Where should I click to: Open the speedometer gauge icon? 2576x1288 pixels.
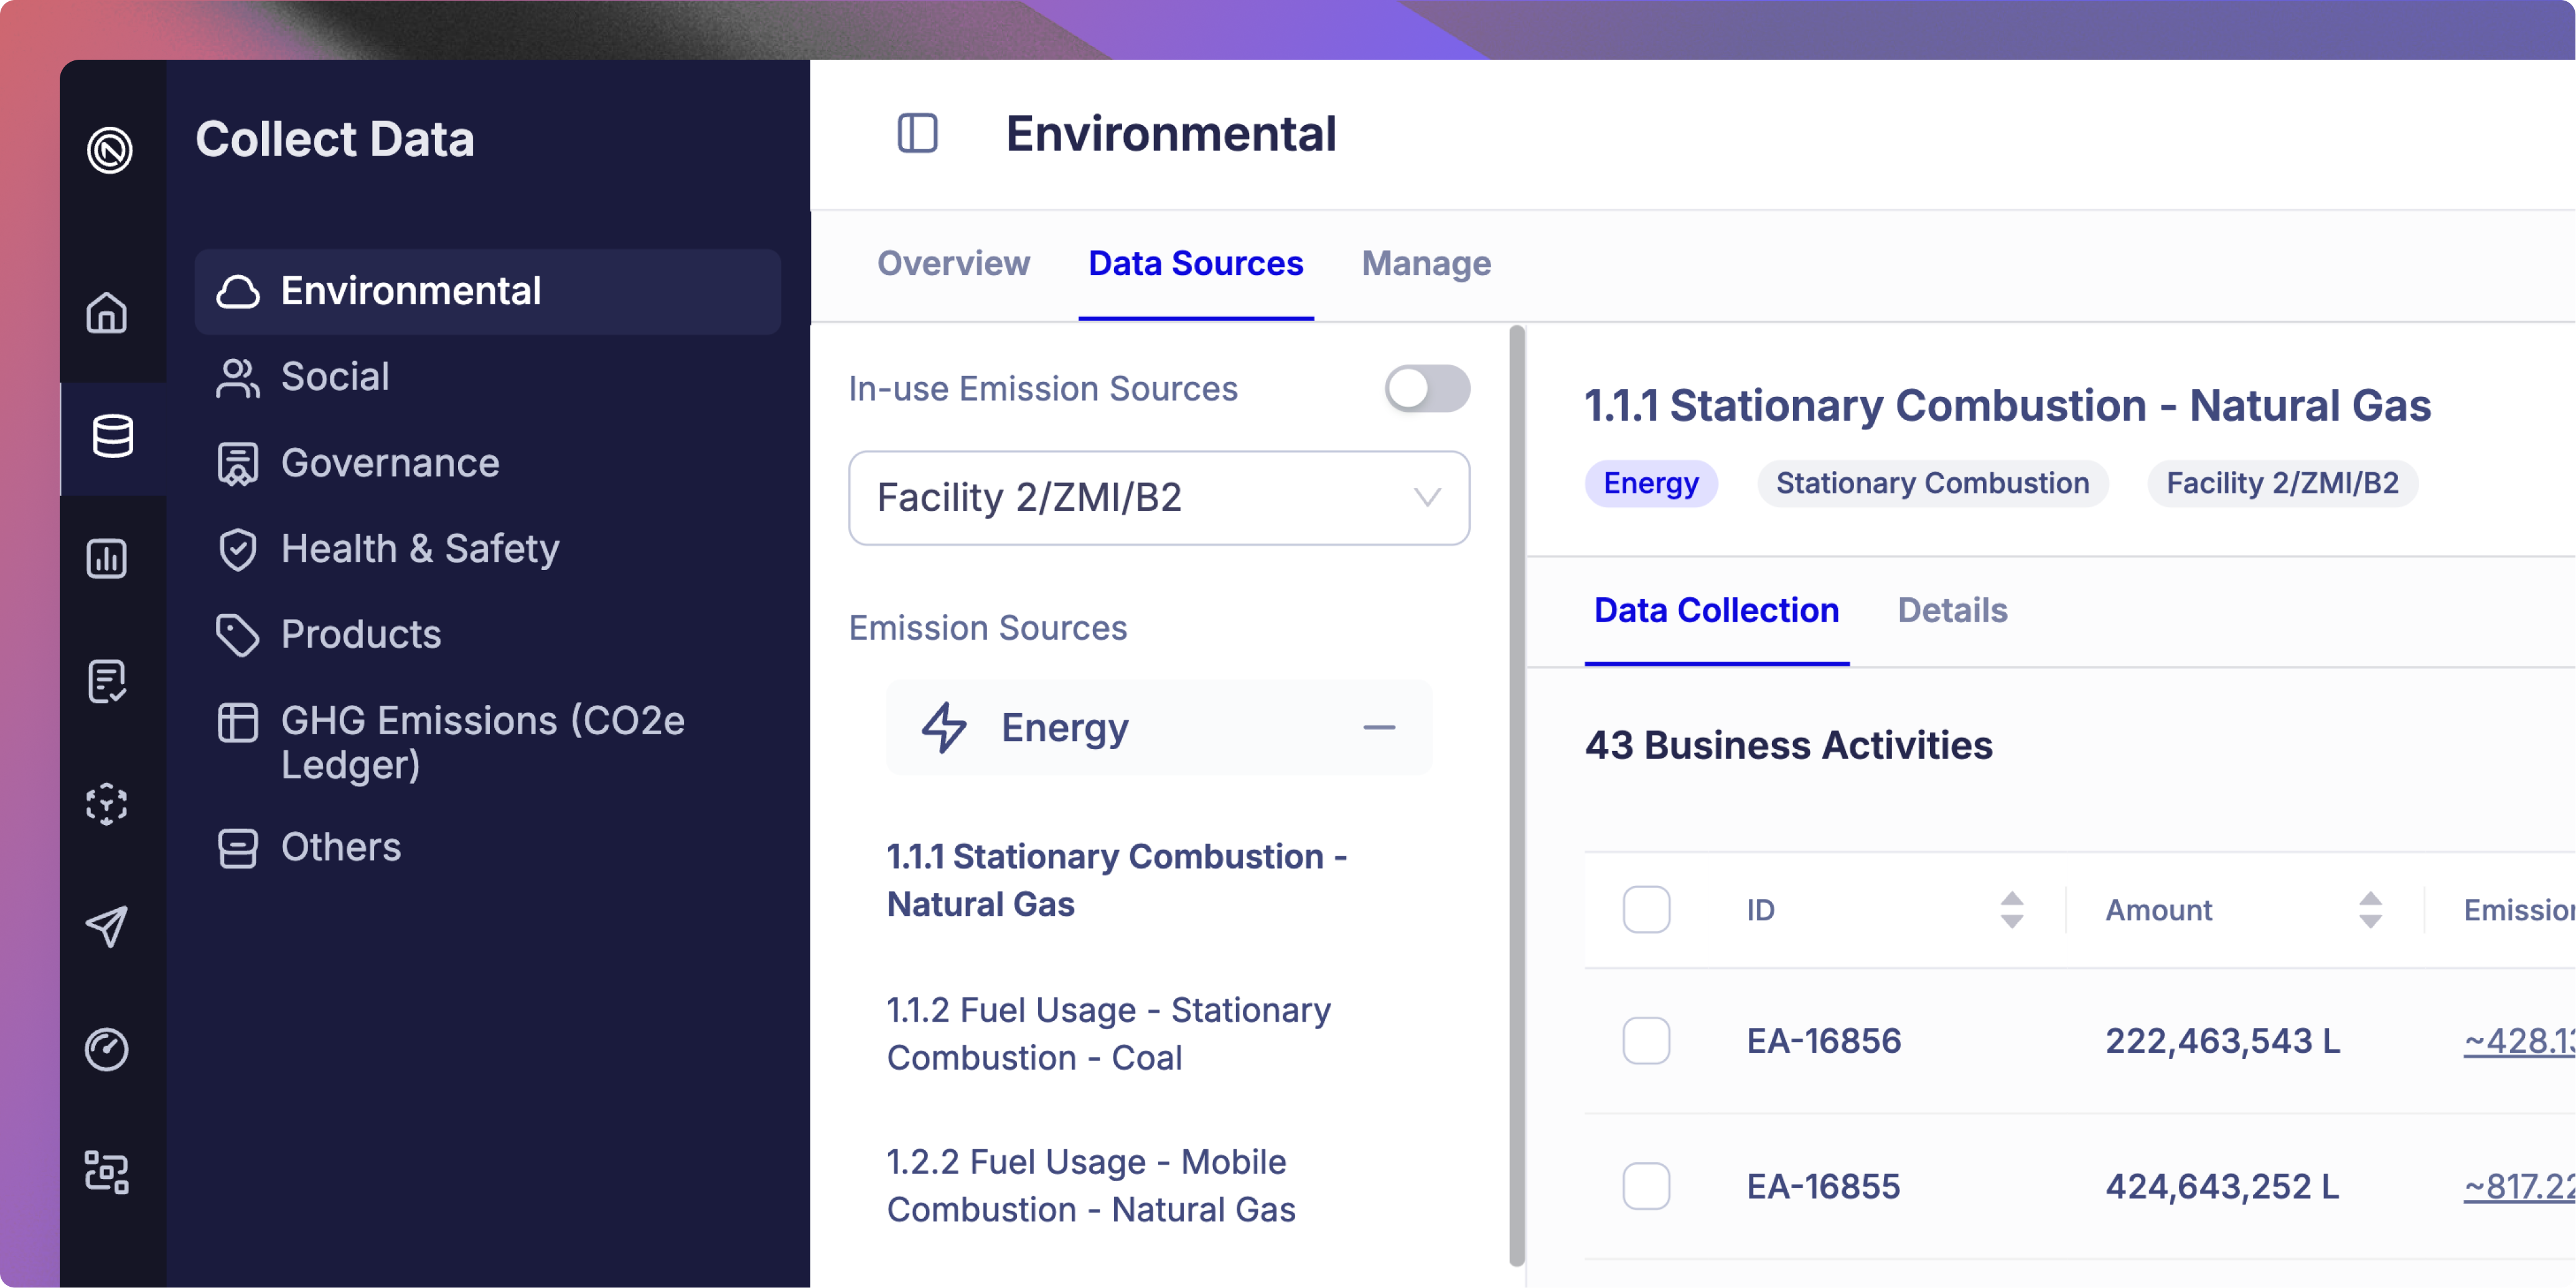click(x=107, y=1049)
